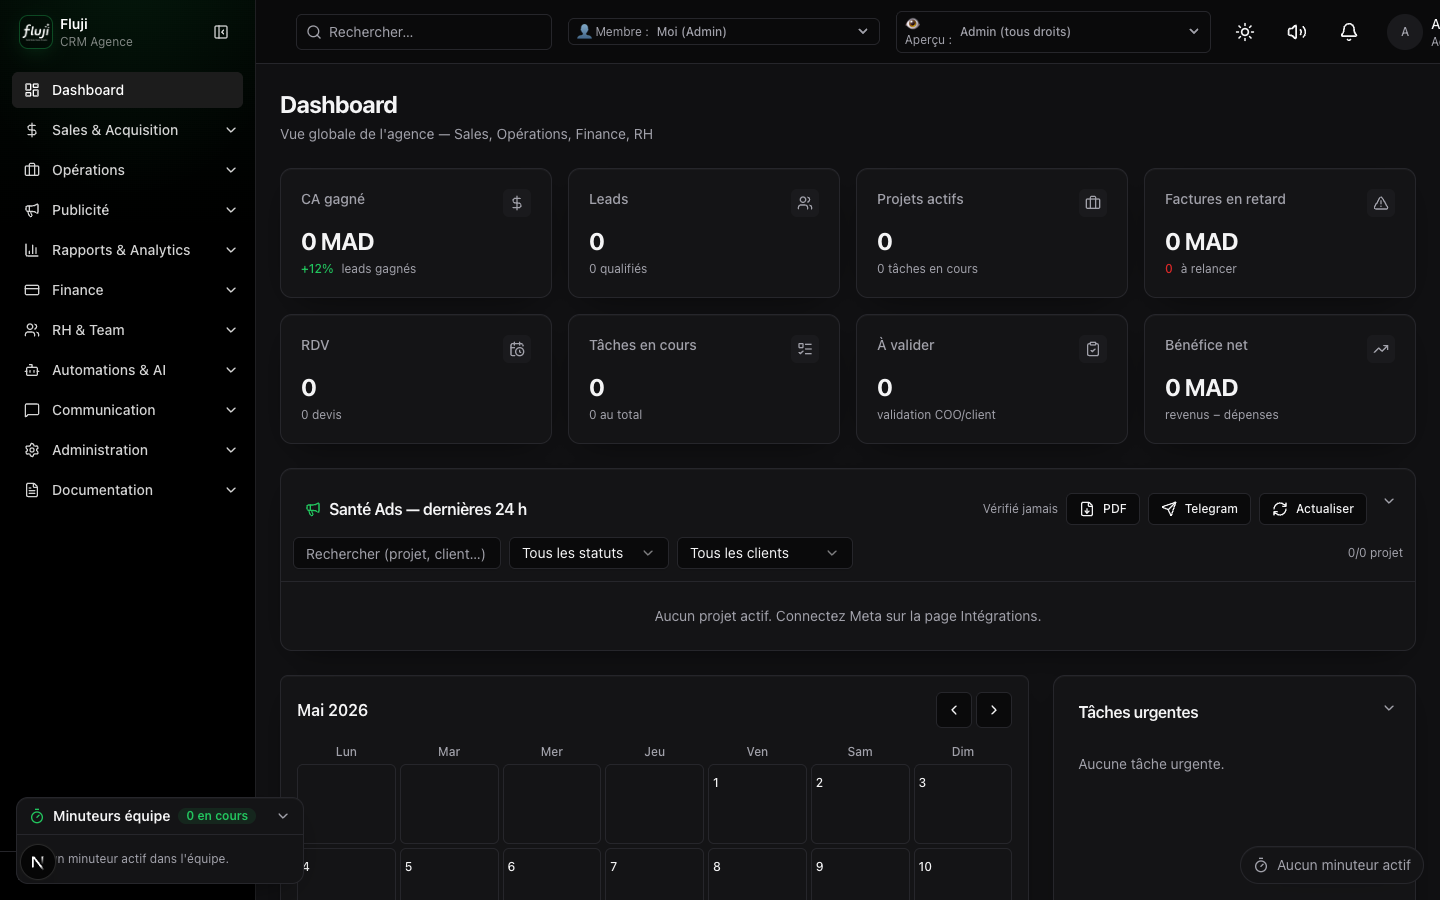1440x900 pixels.
Task: Focus the Rechercher search field
Action: [424, 32]
